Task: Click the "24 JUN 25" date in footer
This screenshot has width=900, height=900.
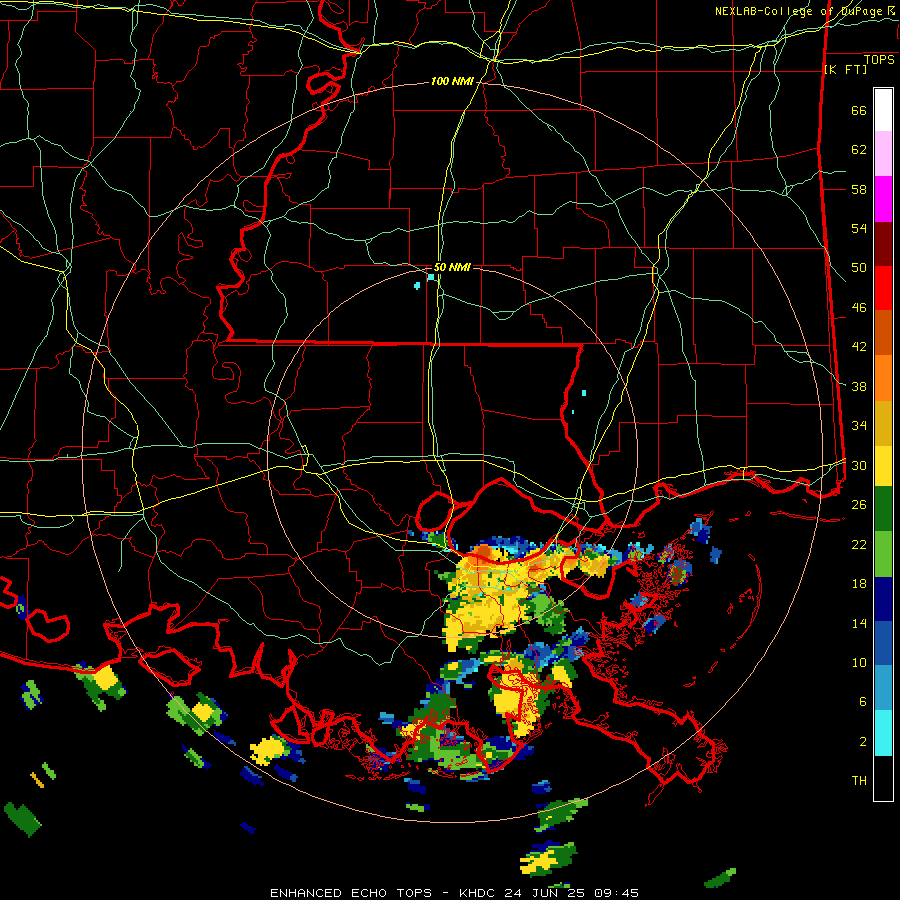Action: pyautogui.click(x=546, y=893)
